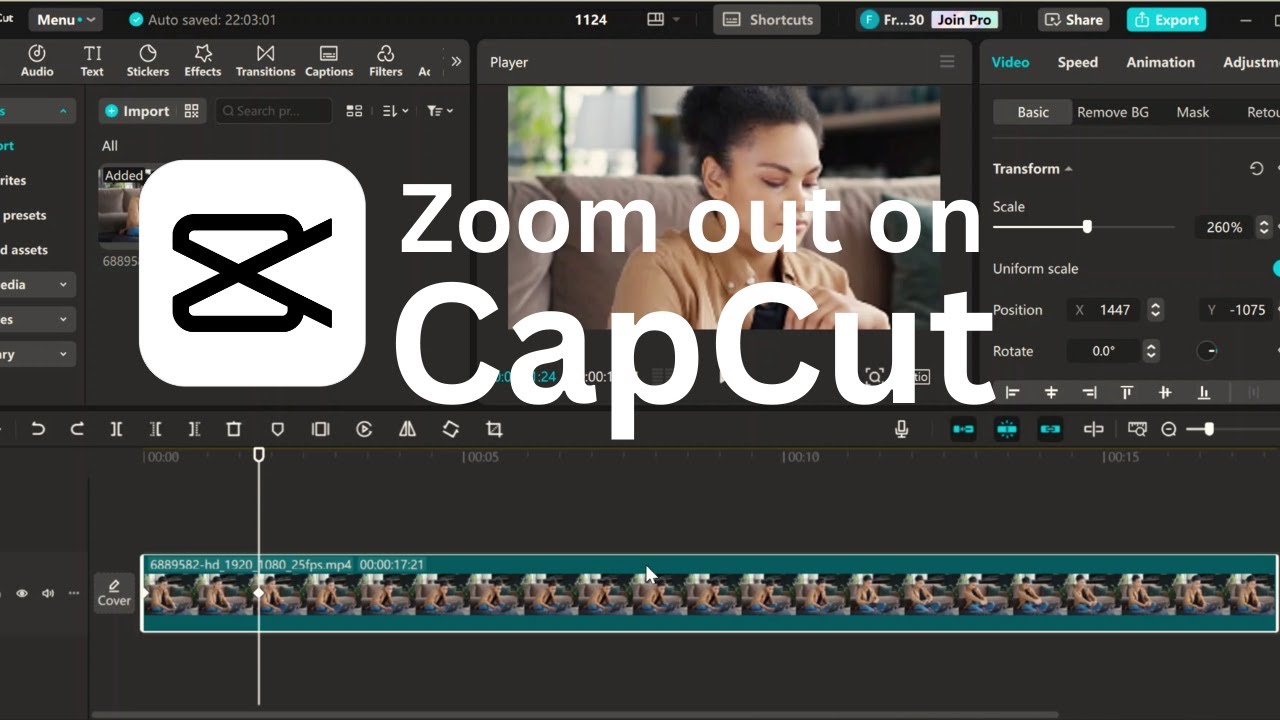Image resolution: width=1280 pixels, height=720 pixels.
Task: Open the Stickers library
Action: pos(148,61)
